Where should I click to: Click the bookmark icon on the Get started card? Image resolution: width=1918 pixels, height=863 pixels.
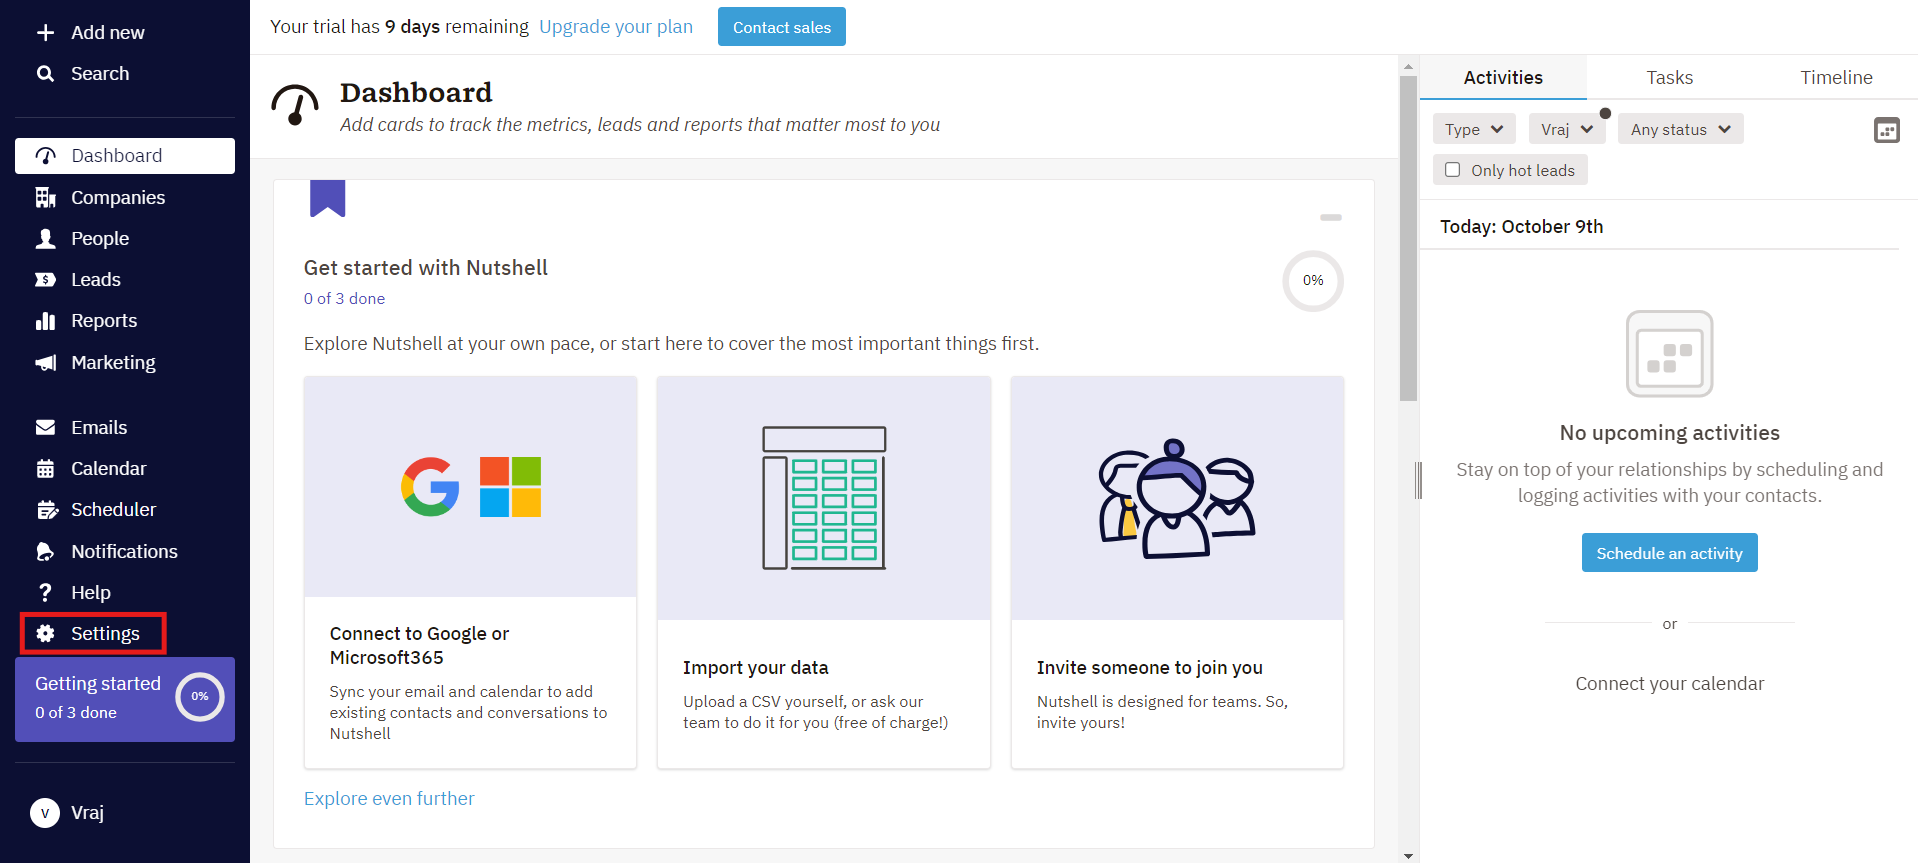327,198
